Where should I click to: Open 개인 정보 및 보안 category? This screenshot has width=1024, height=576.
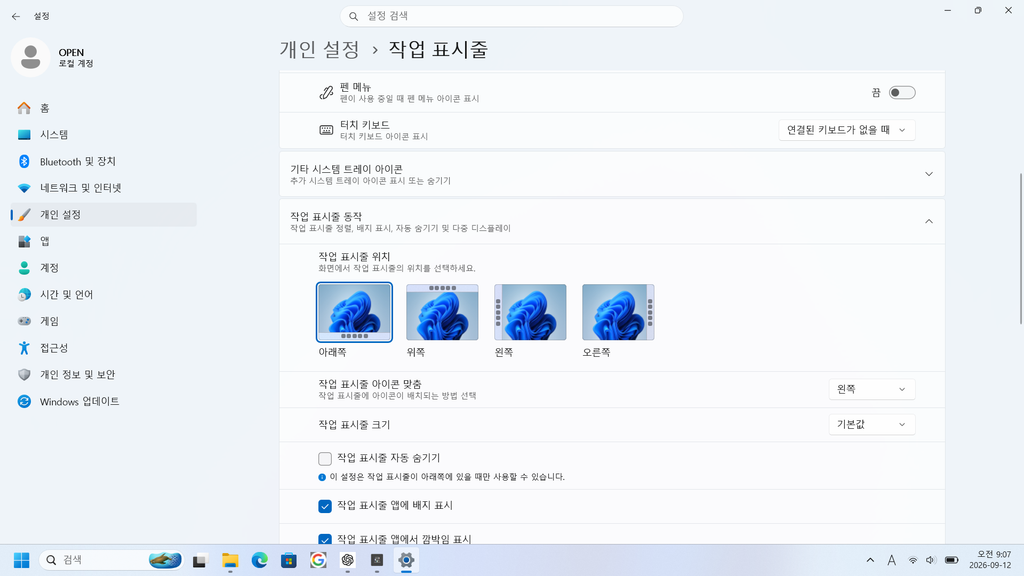(x=103, y=375)
